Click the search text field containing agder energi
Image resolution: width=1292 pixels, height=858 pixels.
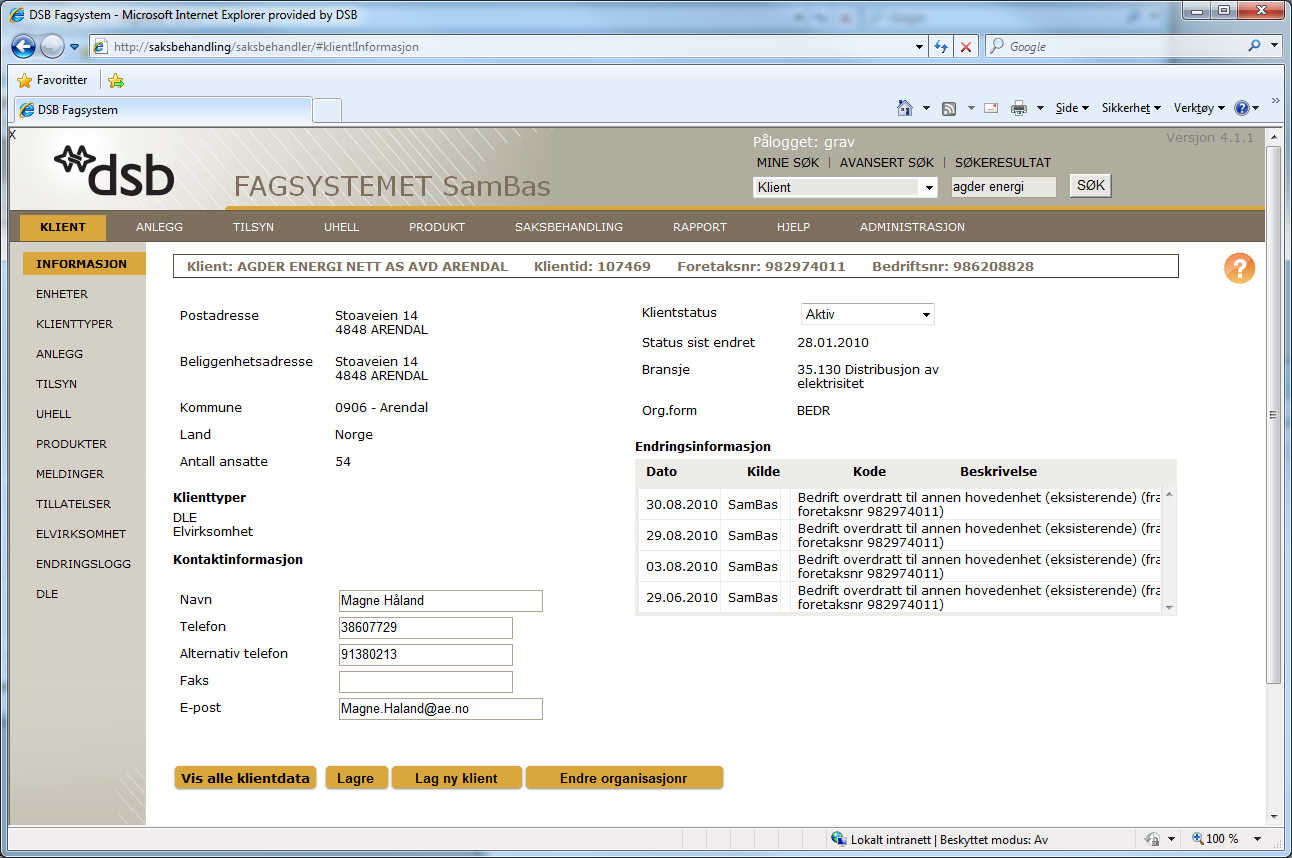pos(1003,187)
